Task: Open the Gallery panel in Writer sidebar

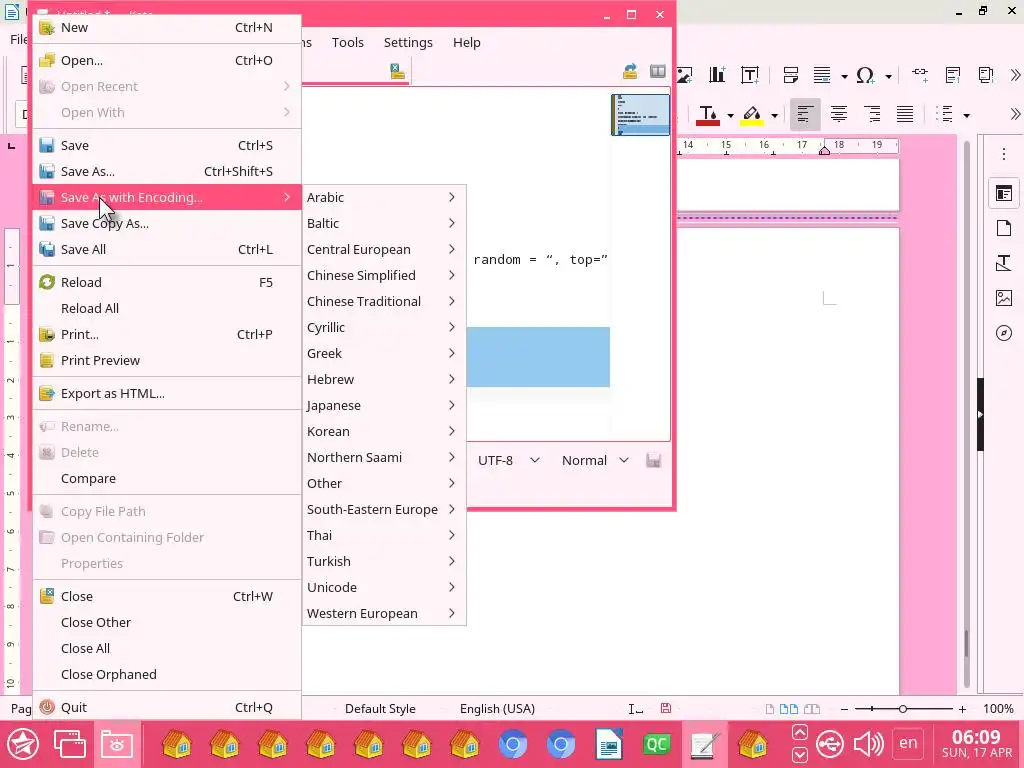Action: click(1004, 298)
